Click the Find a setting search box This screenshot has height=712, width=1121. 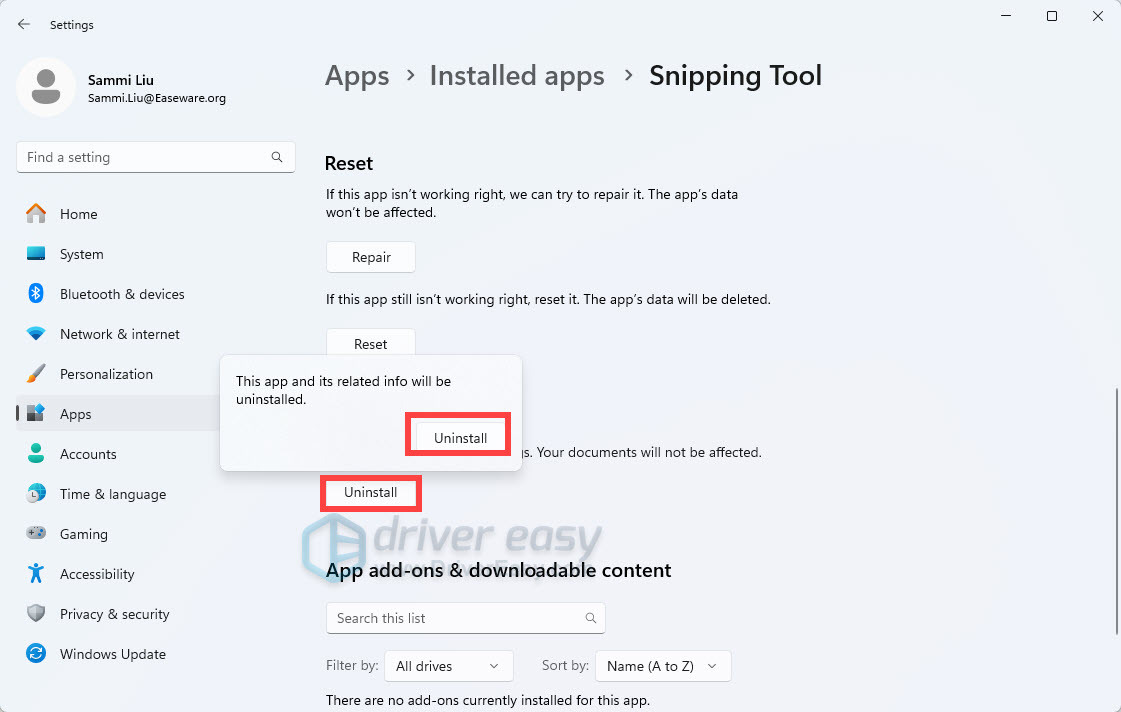point(145,157)
